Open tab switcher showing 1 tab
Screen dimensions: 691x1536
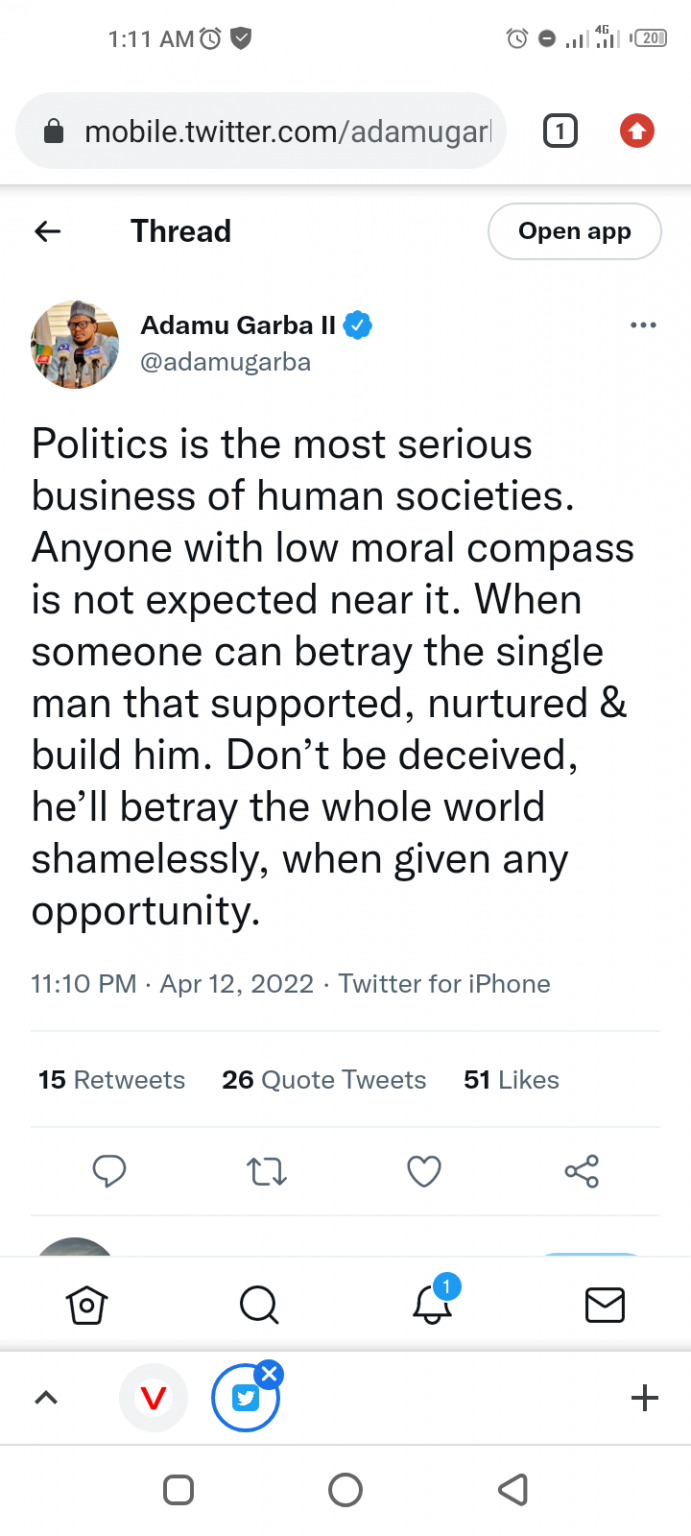[x=560, y=131]
